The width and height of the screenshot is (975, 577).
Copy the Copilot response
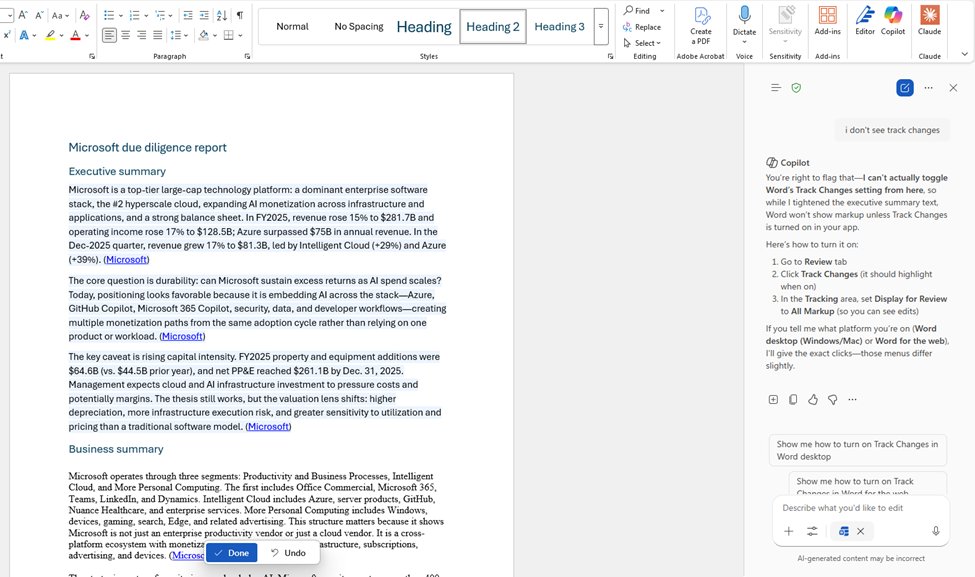[793, 399]
